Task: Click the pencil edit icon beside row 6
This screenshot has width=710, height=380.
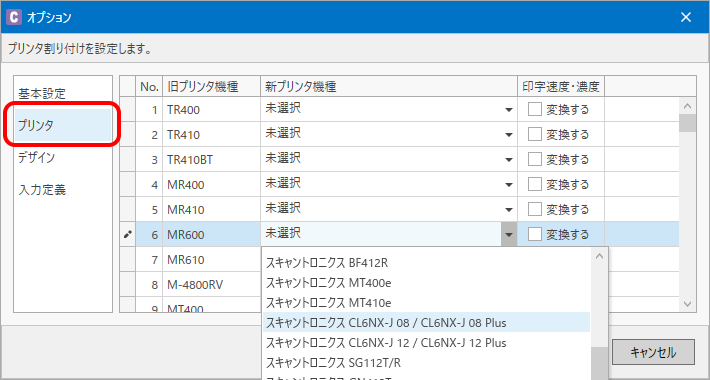Action: (x=128, y=235)
